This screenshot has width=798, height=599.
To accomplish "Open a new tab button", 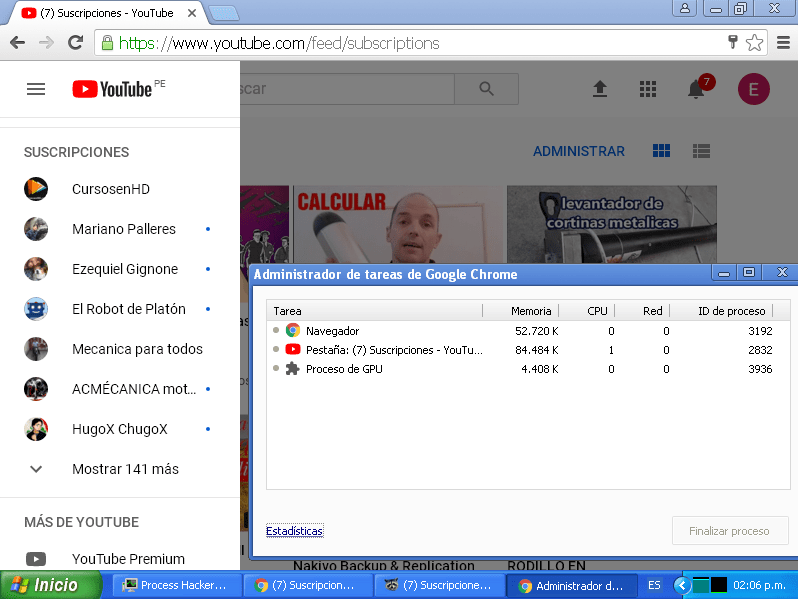I will click(224, 14).
